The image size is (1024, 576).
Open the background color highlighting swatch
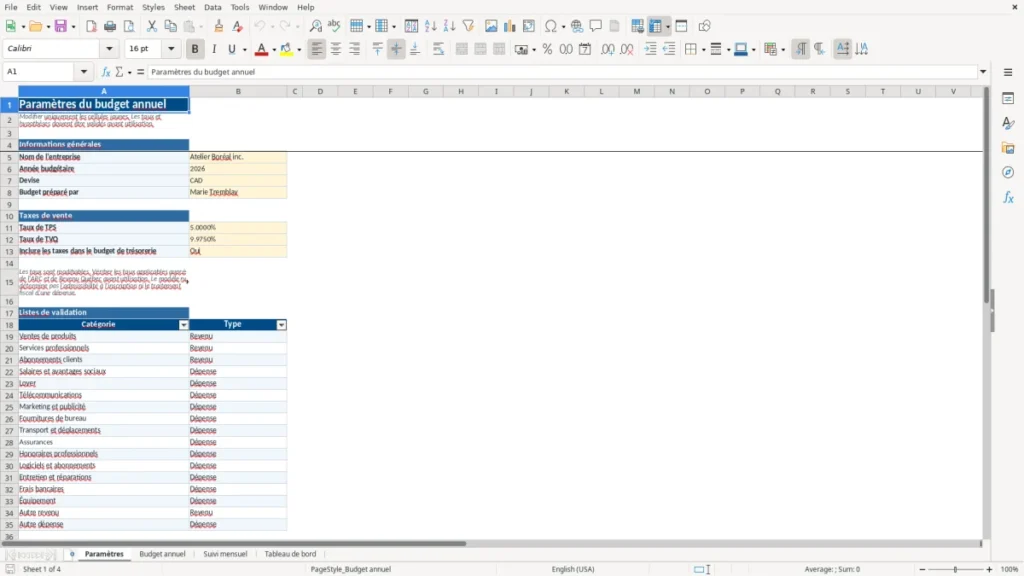coord(286,49)
